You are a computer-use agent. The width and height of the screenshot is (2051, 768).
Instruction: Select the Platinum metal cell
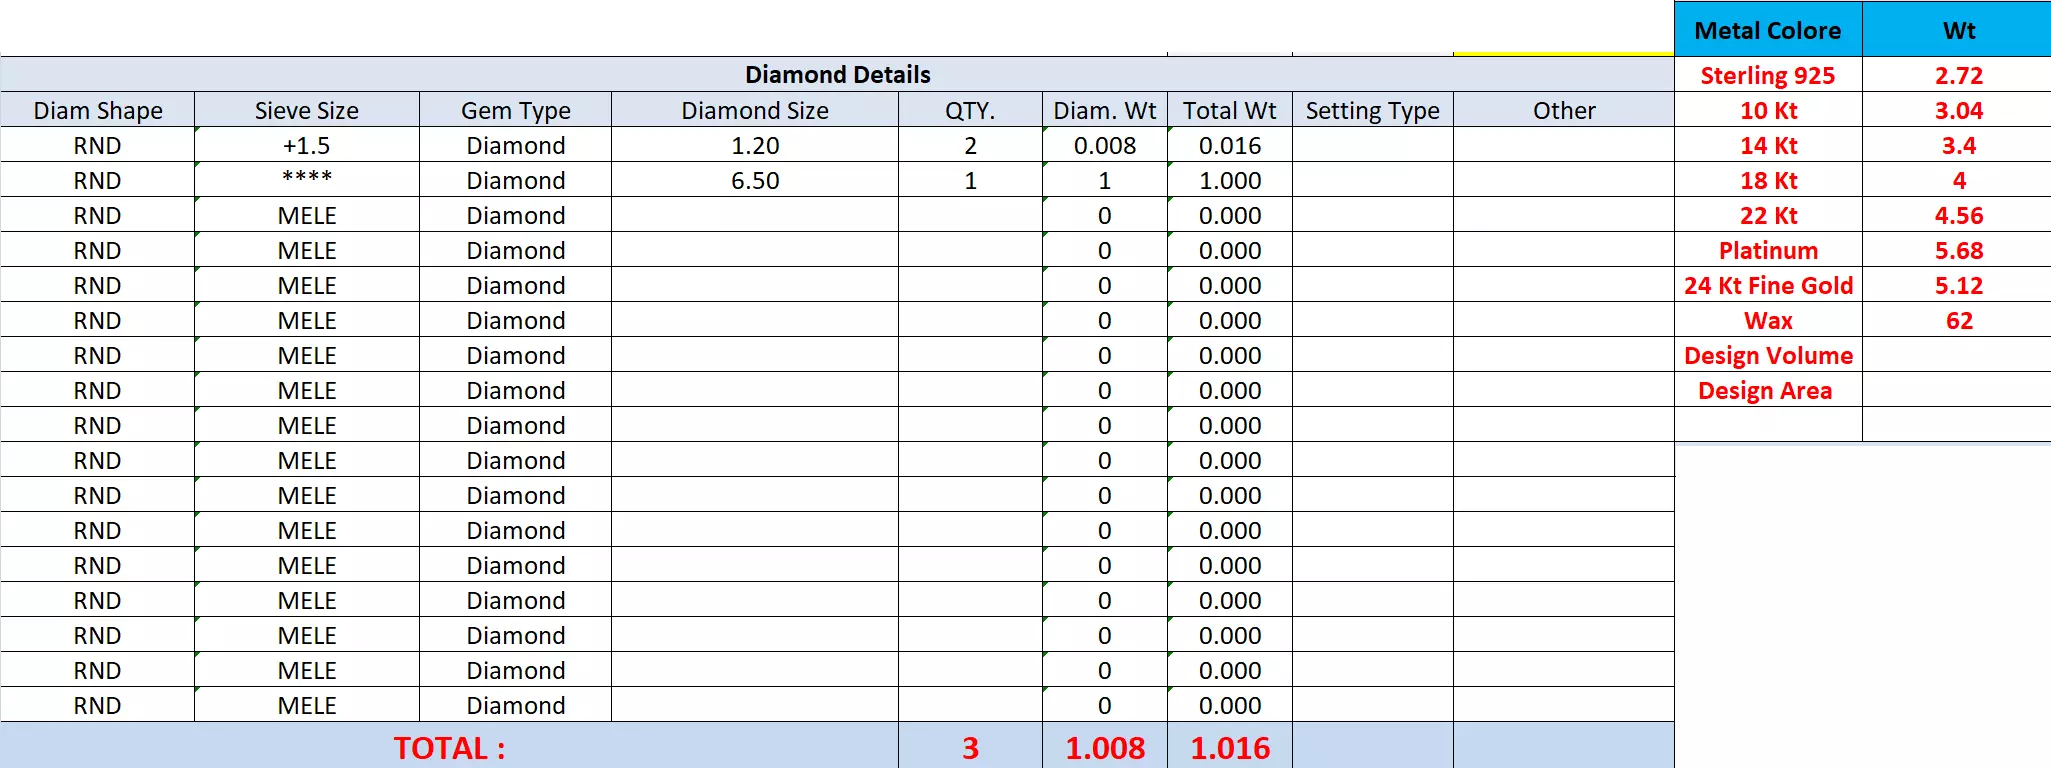point(1768,250)
